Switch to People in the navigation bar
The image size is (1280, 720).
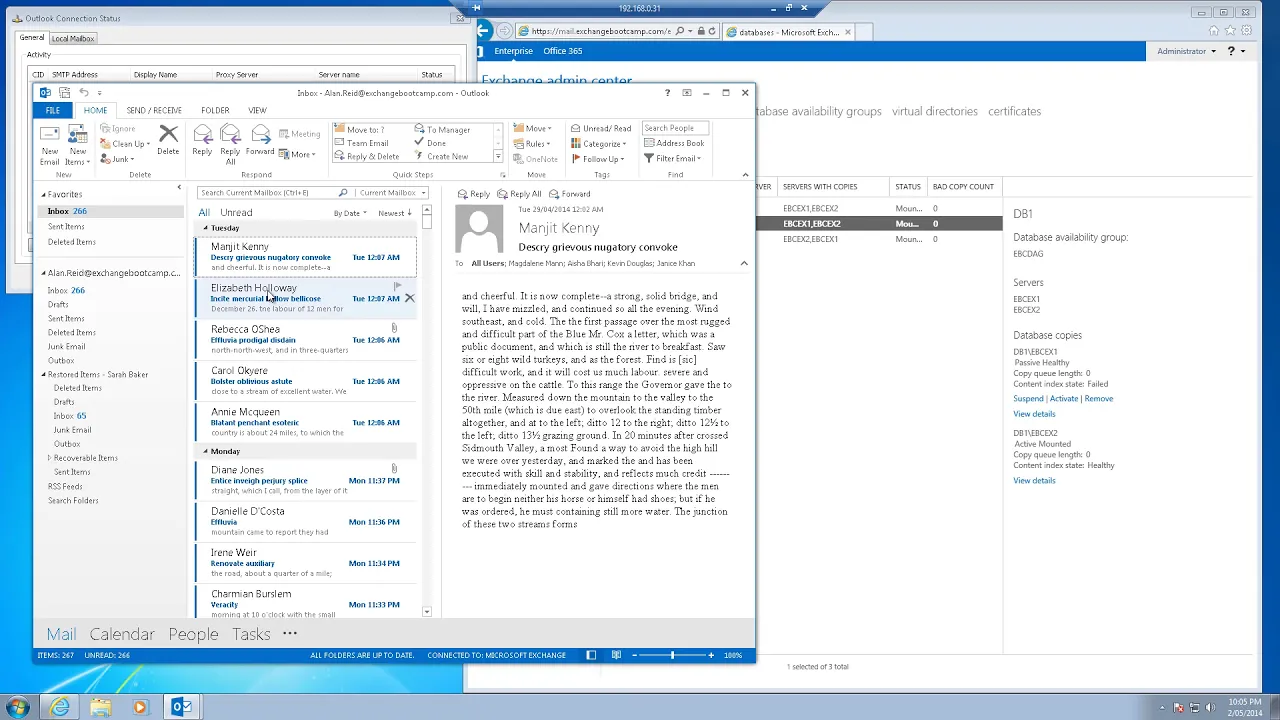click(193, 634)
